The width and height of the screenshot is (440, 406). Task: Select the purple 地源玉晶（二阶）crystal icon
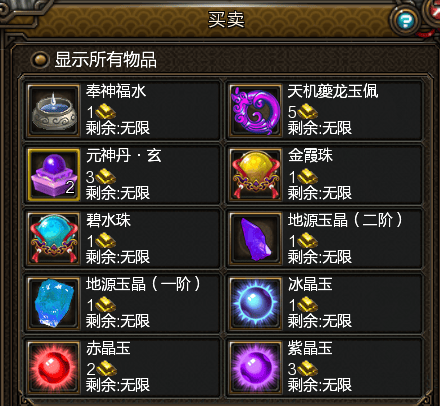coord(256,239)
